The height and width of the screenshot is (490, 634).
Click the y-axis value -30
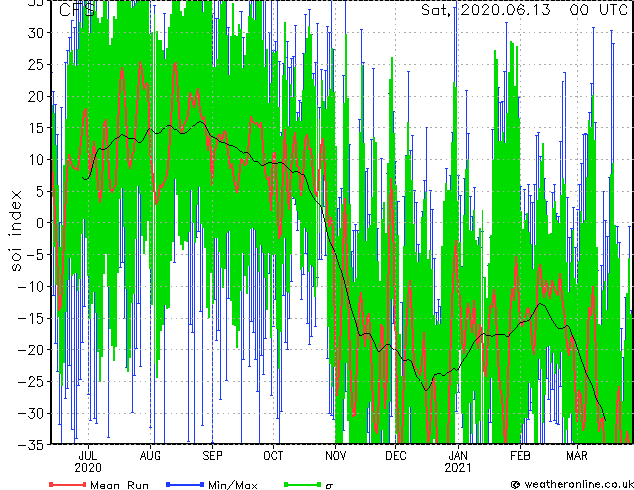click(31, 413)
